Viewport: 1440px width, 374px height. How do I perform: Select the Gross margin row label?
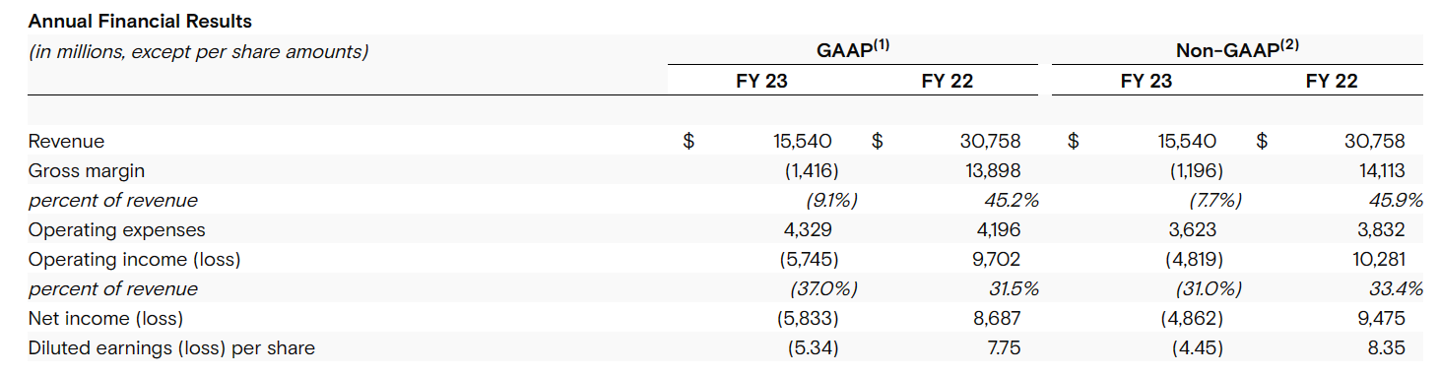point(87,171)
